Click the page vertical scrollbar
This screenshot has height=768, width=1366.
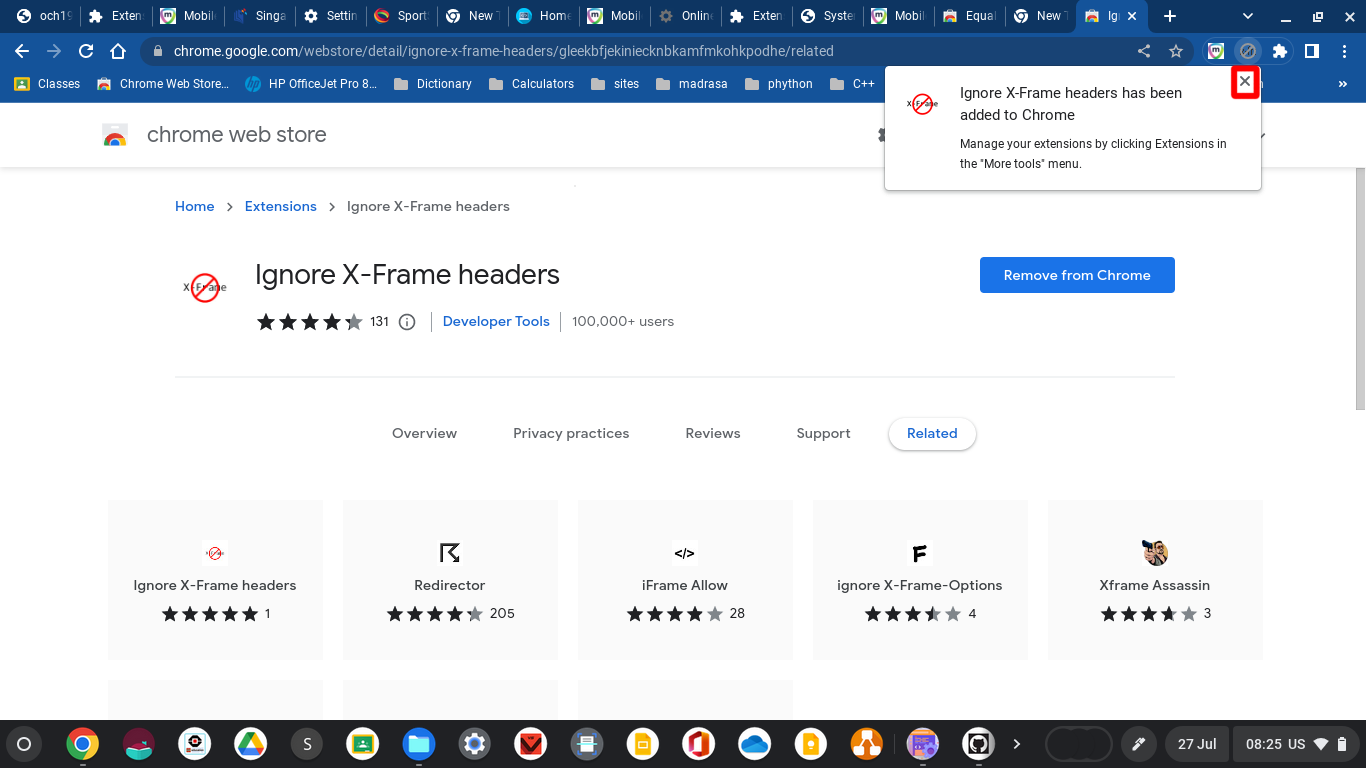point(1360,290)
